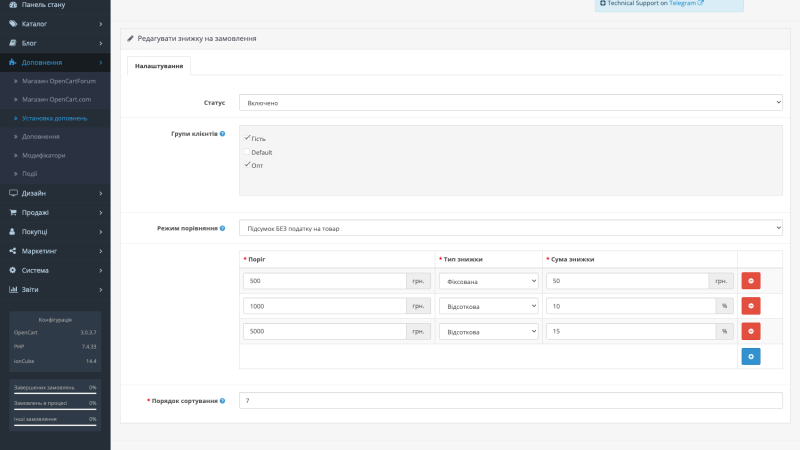Remove the discount row with threshold 1000
Image resolution: width=800 pixels, height=450 pixels.
tap(751, 306)
